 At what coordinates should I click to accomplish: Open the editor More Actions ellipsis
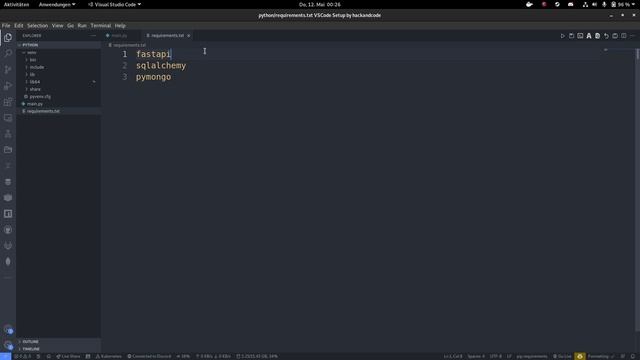pos(632,36)
